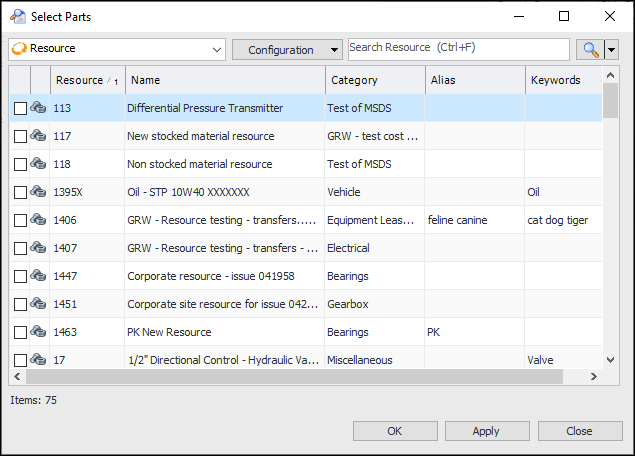Click the resource icon on row 113
635x456 pixels.
coord(39,108)
